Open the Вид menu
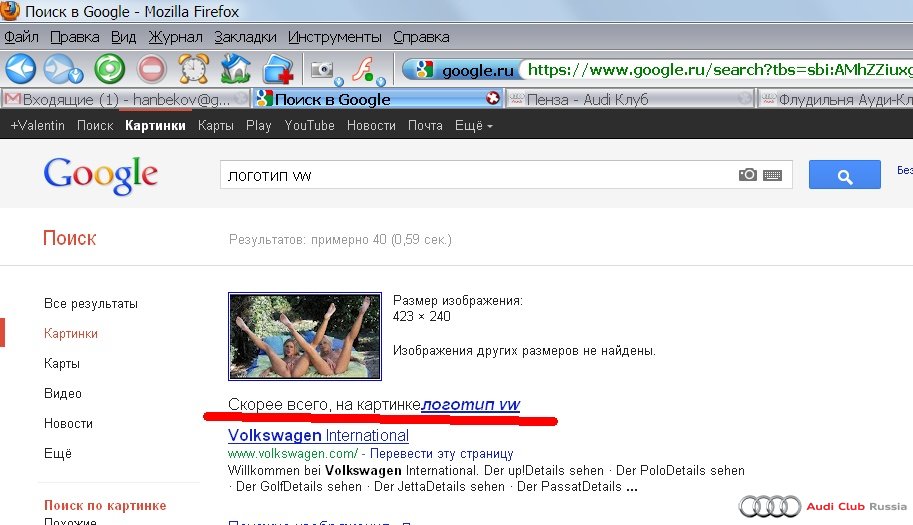This screenshot has height=525, width=913. coord(123,37)
